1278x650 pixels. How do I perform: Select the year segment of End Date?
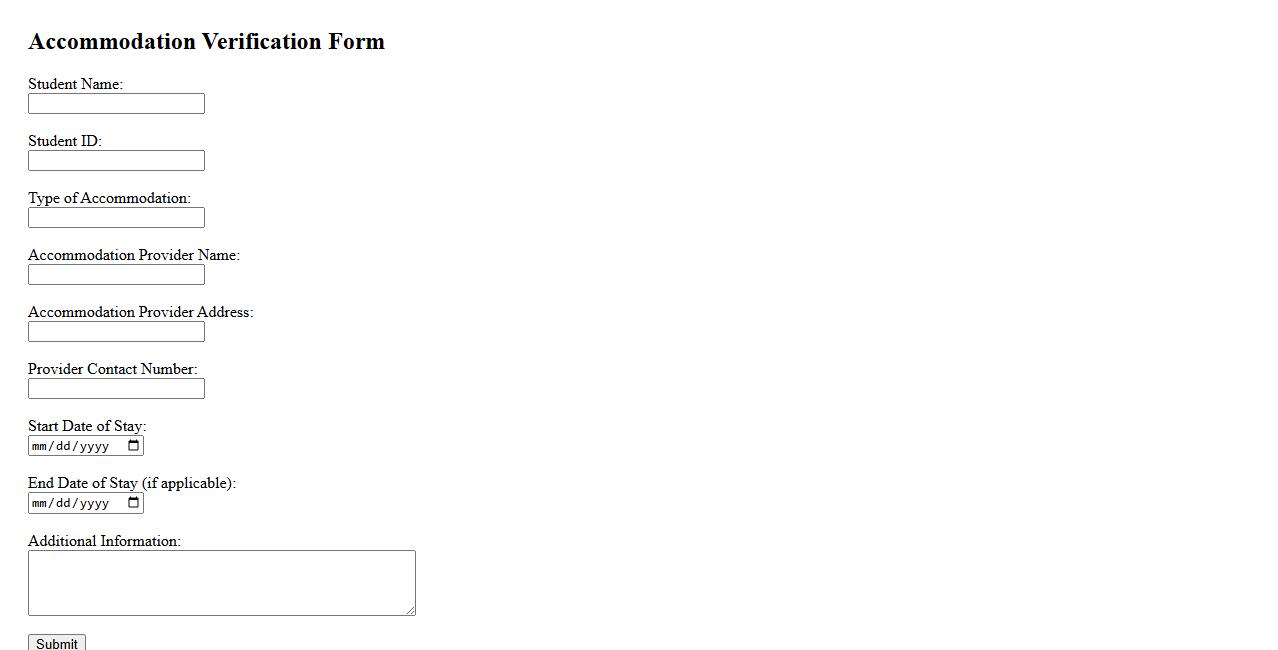click(x=94, y=503)
